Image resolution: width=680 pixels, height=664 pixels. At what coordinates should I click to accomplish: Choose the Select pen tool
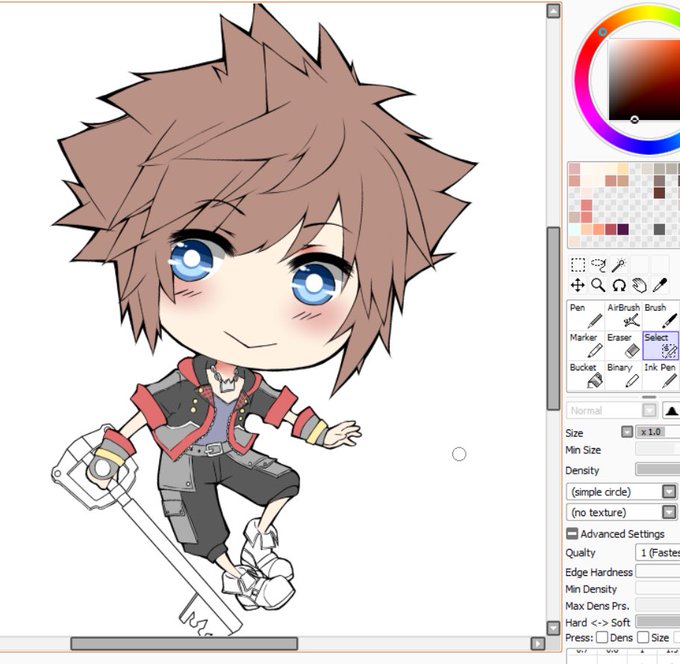click(x=660, y=346)
